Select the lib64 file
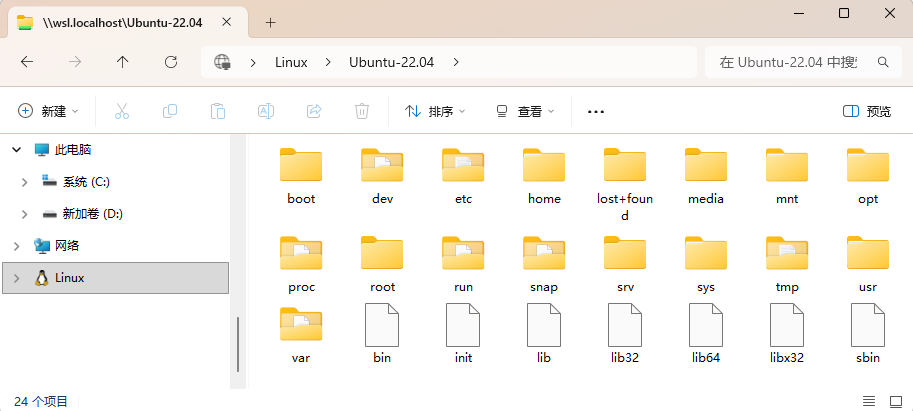This screenshot has width=913, height=411. (x=706, y=334)
